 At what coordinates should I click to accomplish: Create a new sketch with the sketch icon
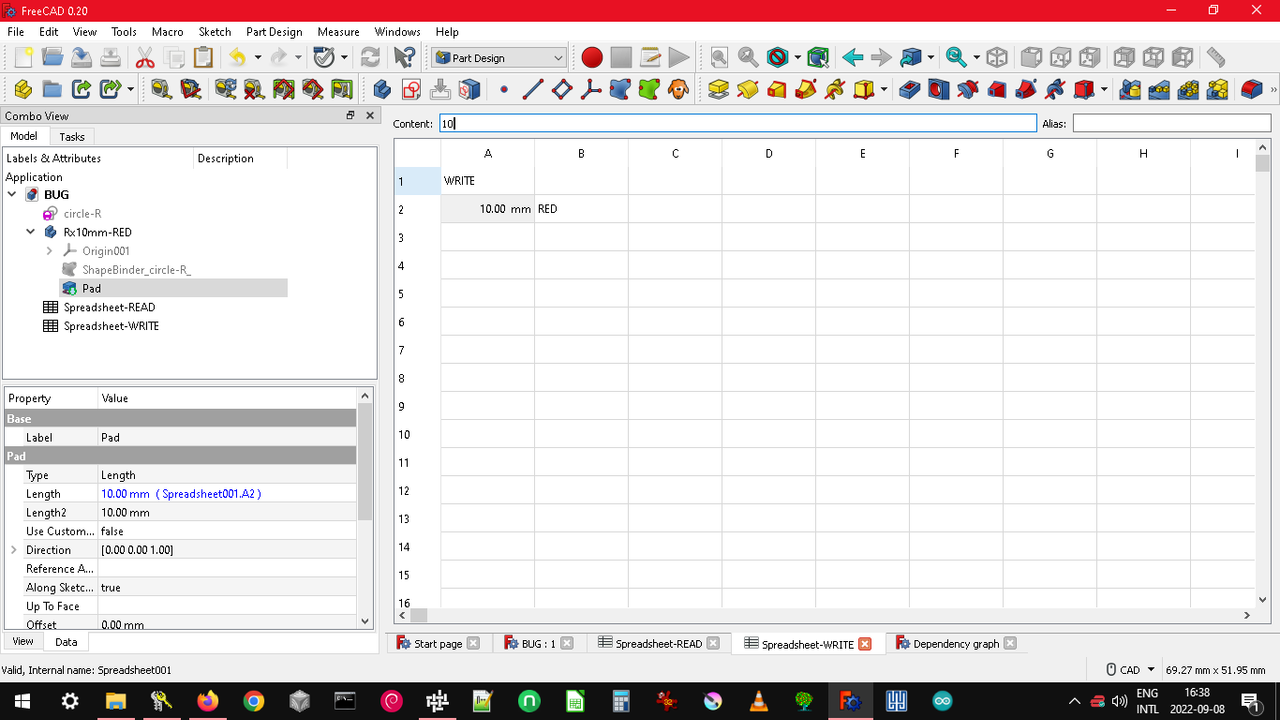coord(409,89)
